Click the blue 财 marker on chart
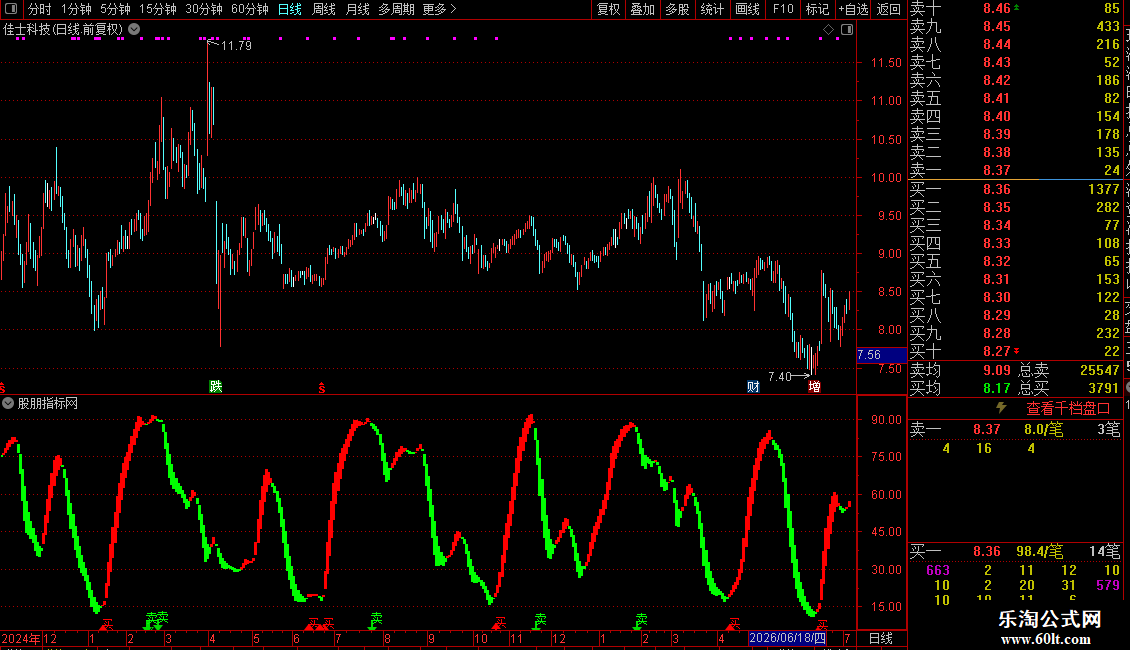The width and height of the screenshot is (1130, 650). click(x=753, y=386)
